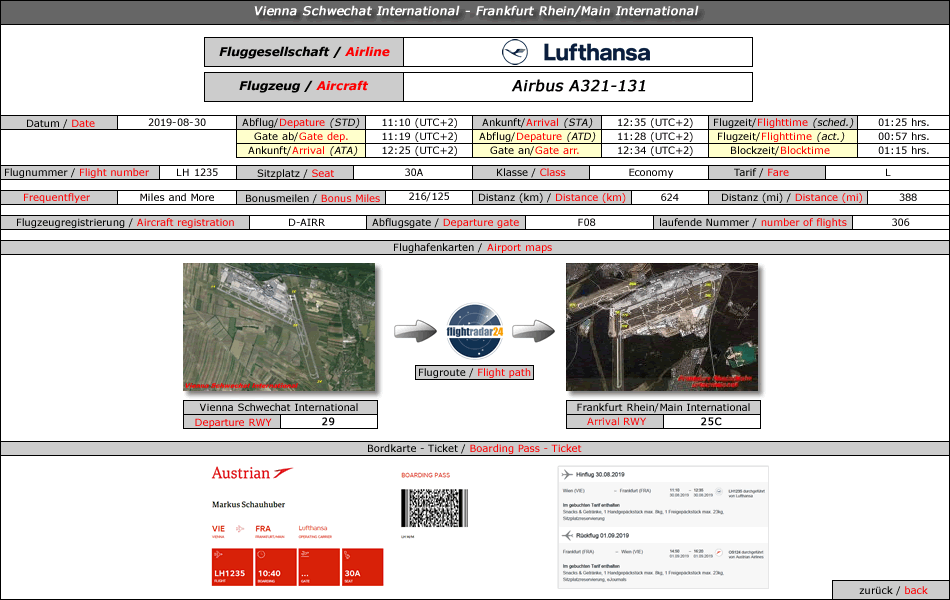950x600 pixels.
Task: Select the Airbus A321-131 aircraft text
Action: 579,86
